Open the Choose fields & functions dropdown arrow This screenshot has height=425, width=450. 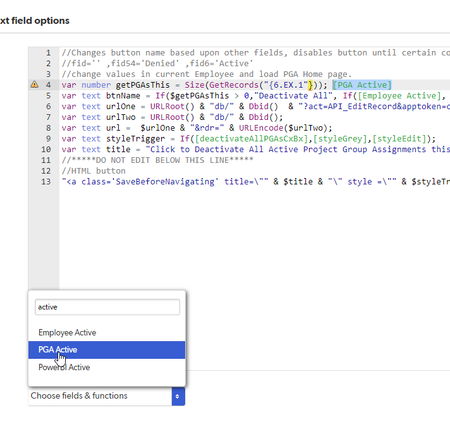178,396
